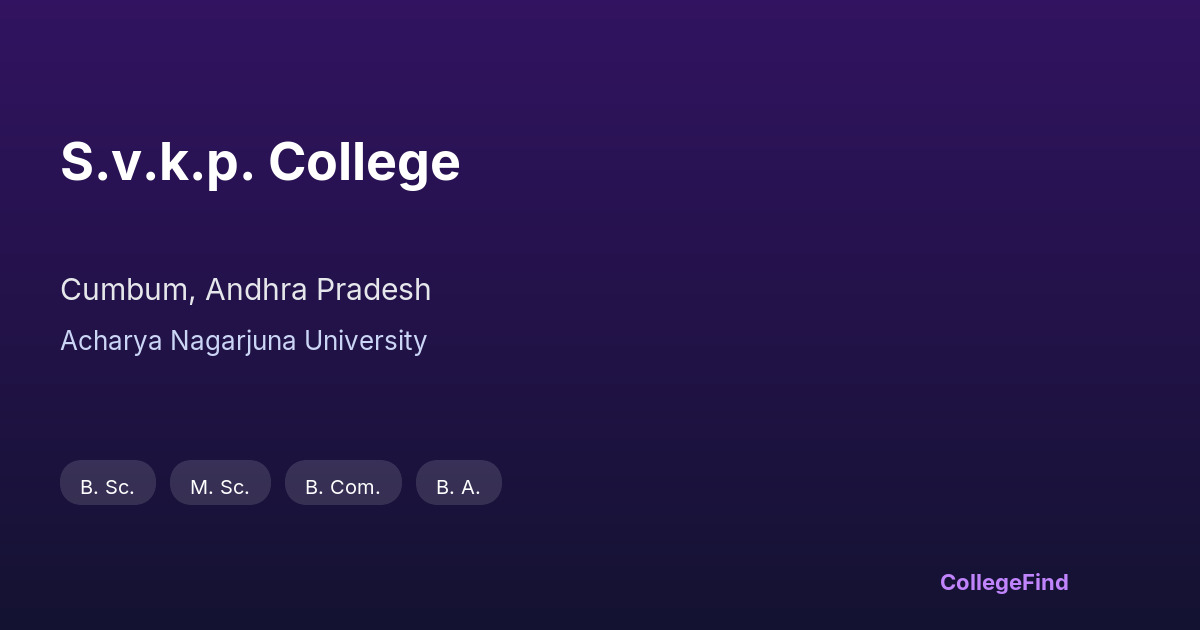This screenshot has height=630, width=1200.
Task: Click the word University in the affiliation line
Action: (x=365, y=341)
